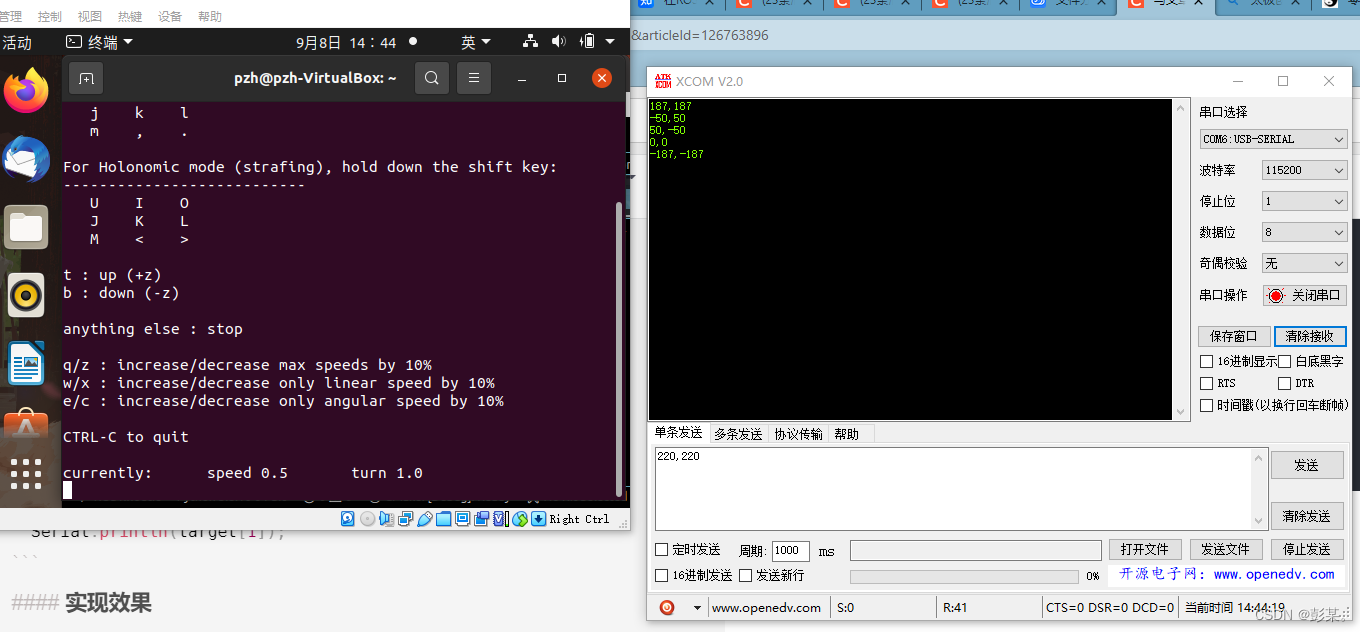Enable 发送新行 send newline checkbox
The image size is (1360, 632).
pyautogui.click(x=745, y=575)
